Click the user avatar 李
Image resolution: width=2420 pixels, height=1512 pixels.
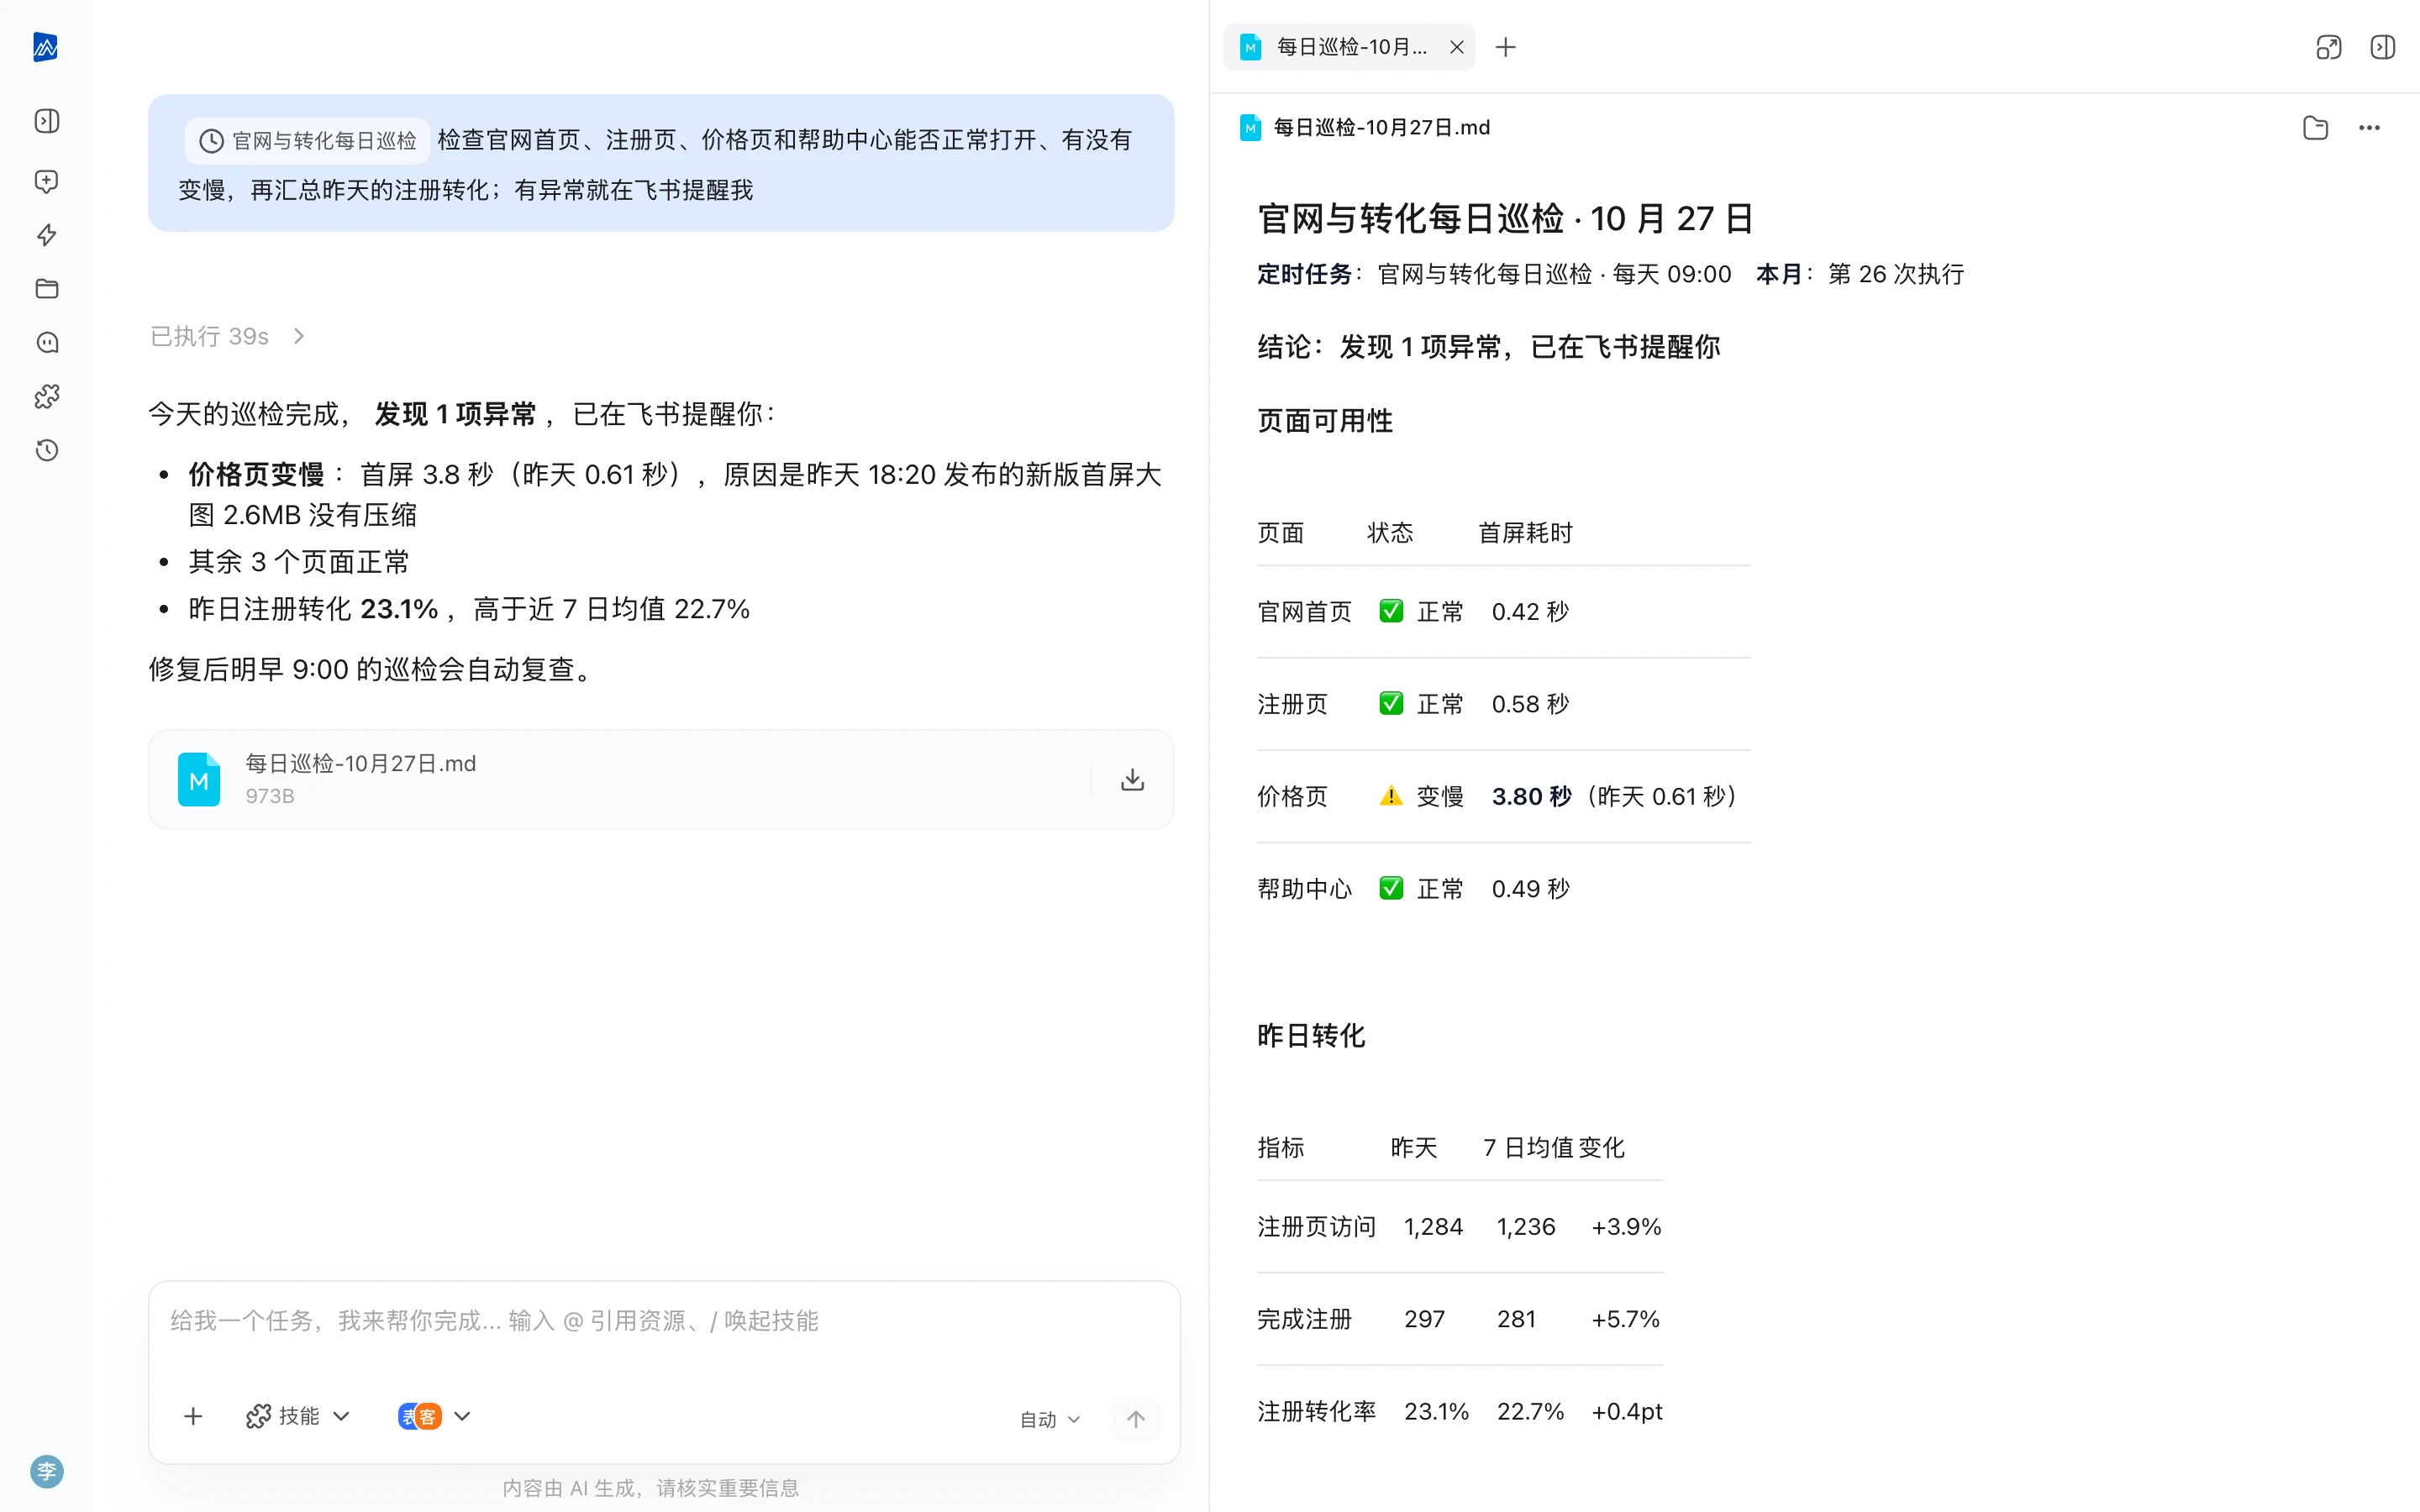click(x=47, y=1471)
